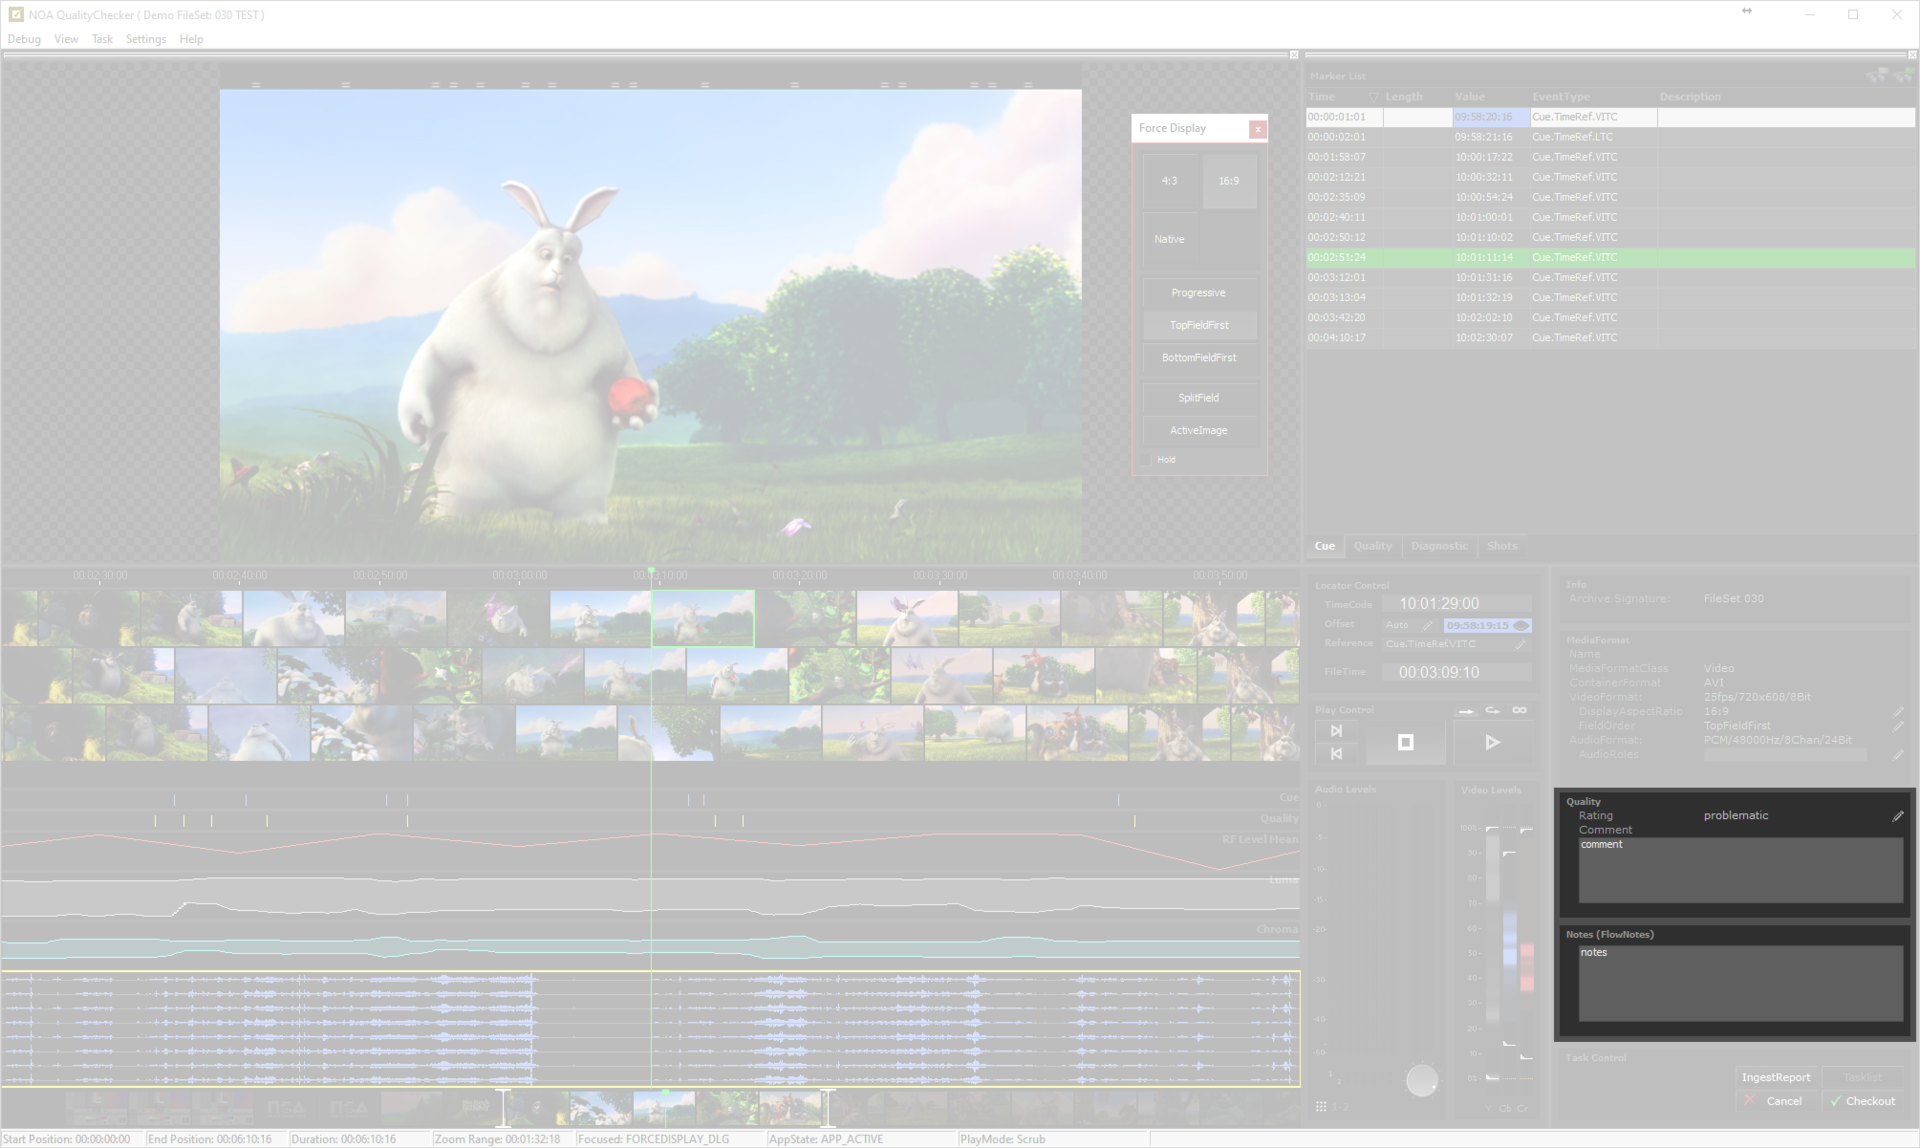The height and width of the screenshot is (1148, 1920).
Task: Click the Quality Rating edit pencil icon
Action: click(x=1897, y=816)
